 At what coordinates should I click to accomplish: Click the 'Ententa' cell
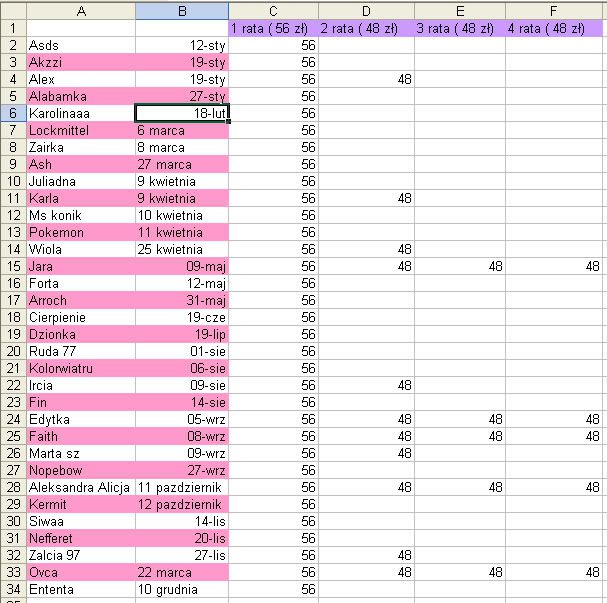tap(81, 589)
